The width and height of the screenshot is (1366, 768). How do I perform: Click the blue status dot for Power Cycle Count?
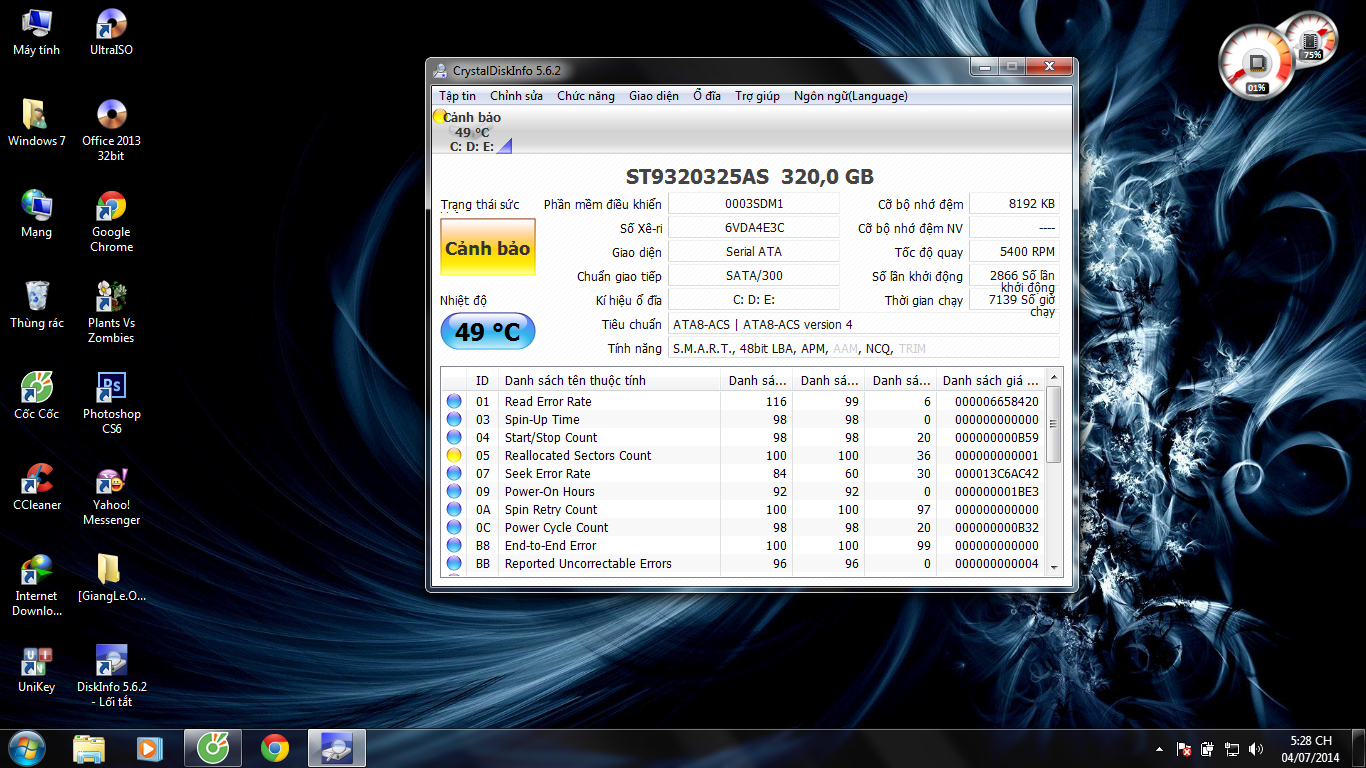tap(454, 527)
